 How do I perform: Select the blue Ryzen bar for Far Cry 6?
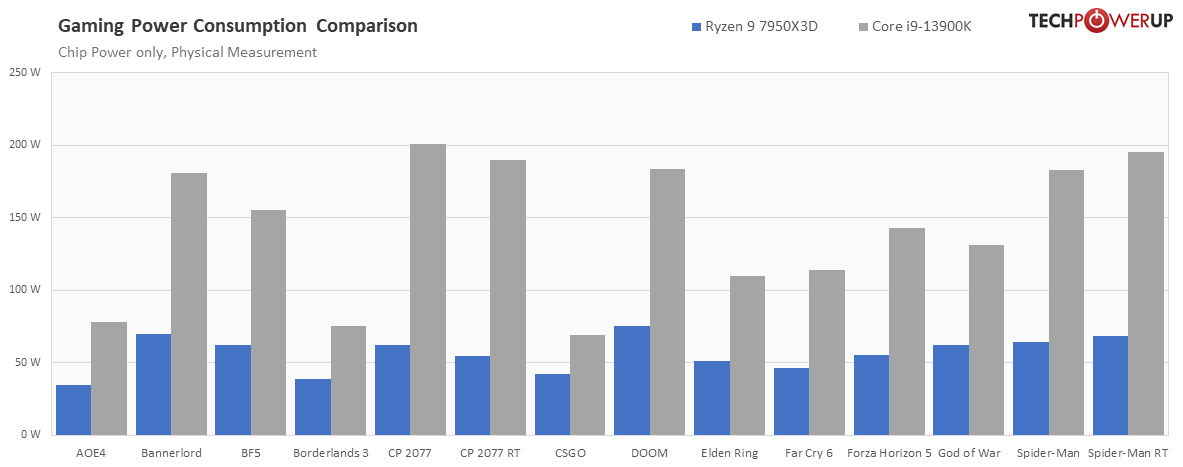[791, 401]
